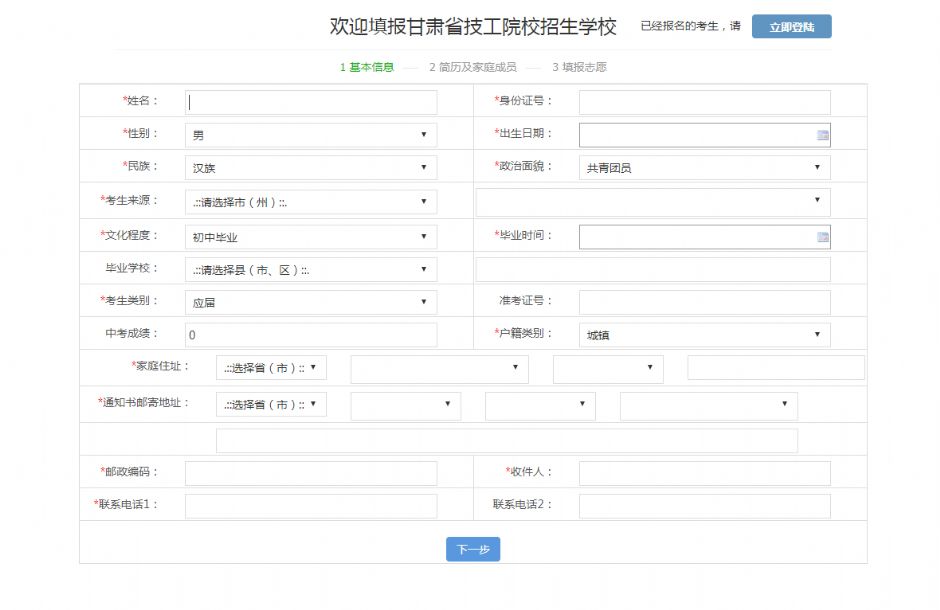The image size is (940, 610).
Task: Focus the 身份证号 text box
Action: (704, 102)
